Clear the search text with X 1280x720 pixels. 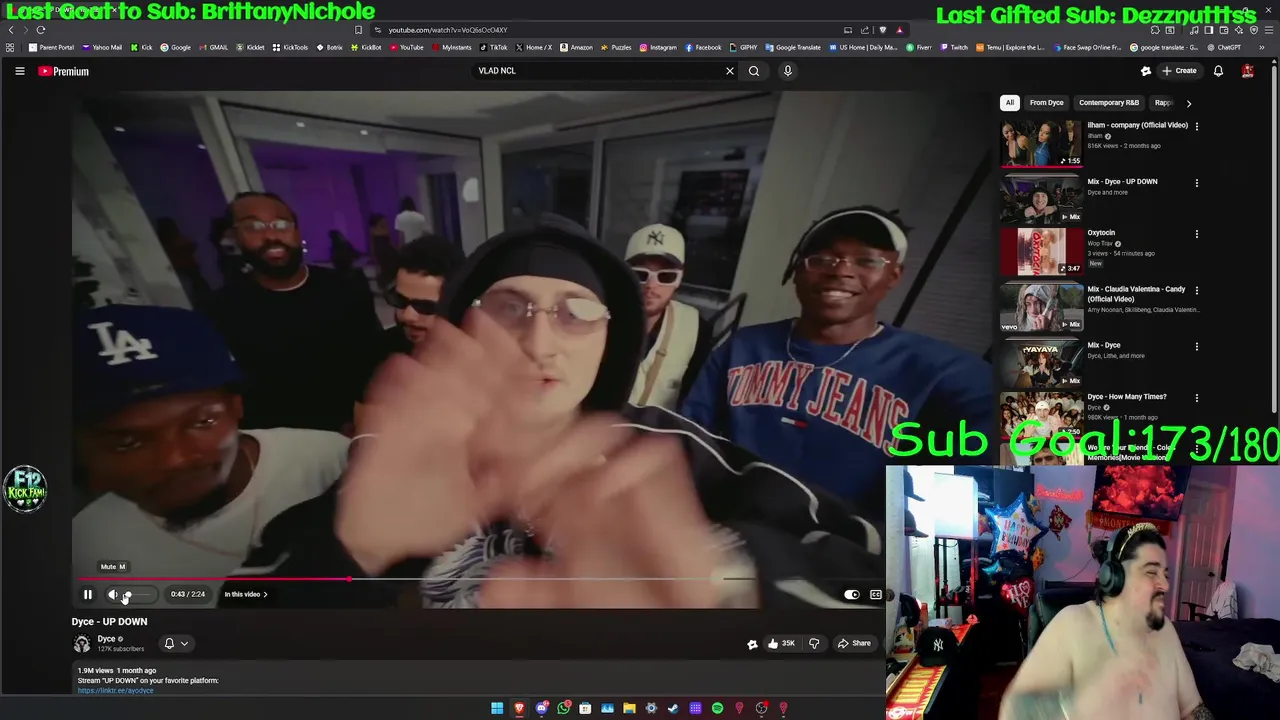tap(730, 71)
